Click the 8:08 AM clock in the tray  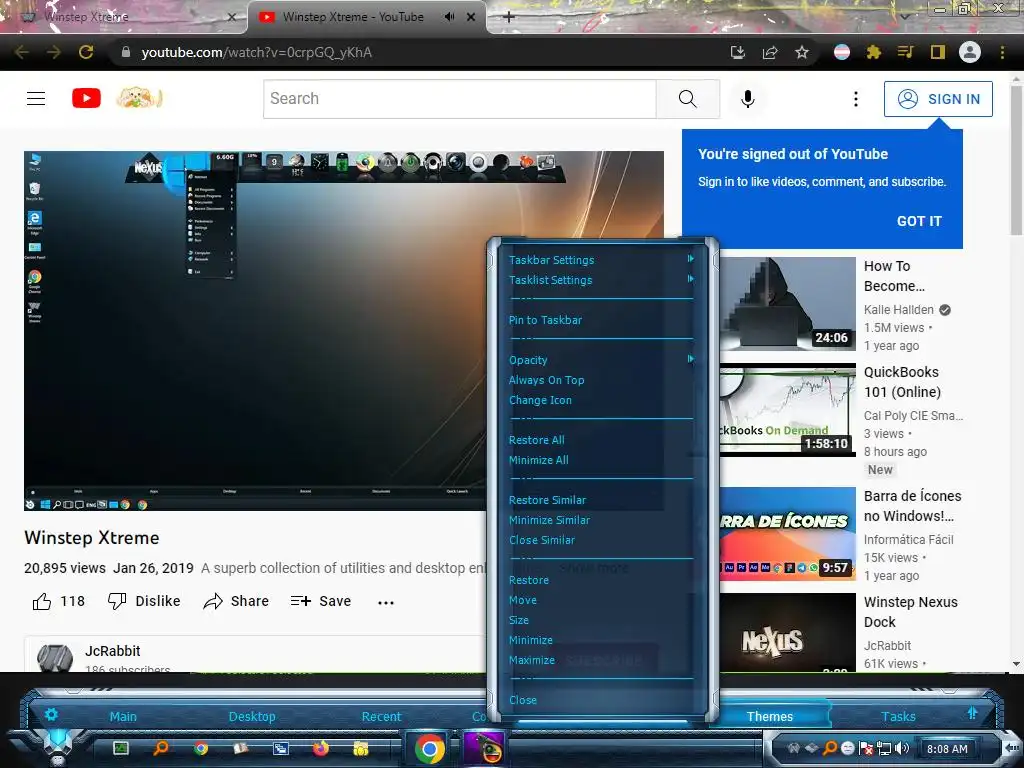click(x=947, y=749)
